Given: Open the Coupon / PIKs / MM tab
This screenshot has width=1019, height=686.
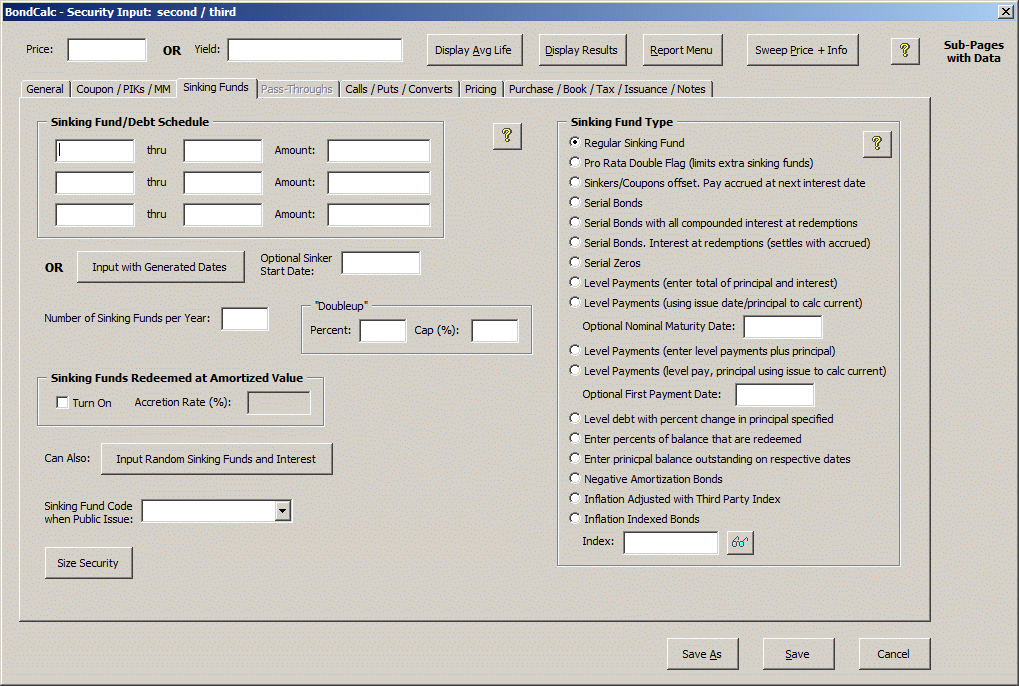Looking at the screenshot, I should coord(123,89).
